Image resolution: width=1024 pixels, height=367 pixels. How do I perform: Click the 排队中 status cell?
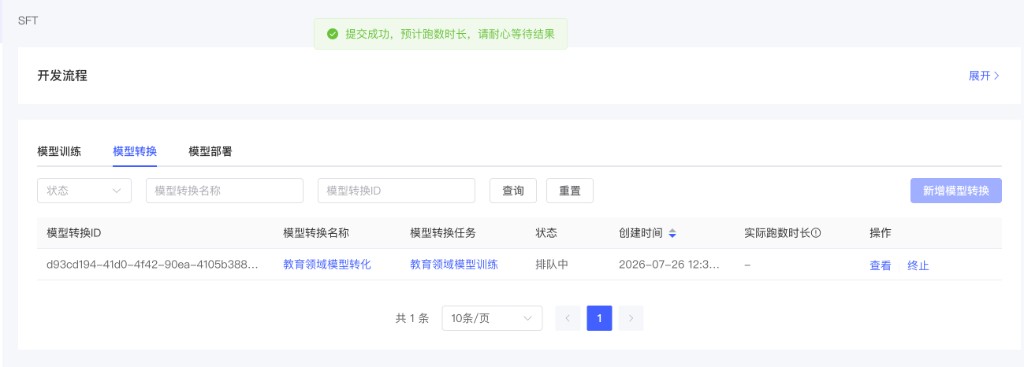552,264
